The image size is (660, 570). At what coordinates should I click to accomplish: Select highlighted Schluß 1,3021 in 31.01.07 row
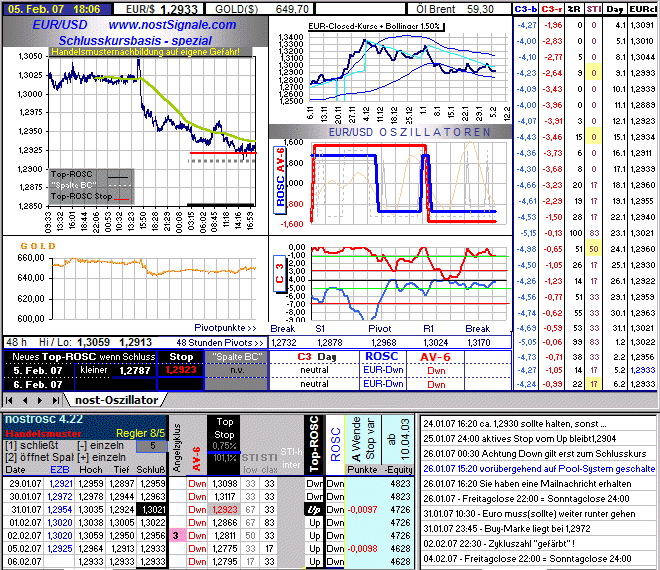(x=152, y=510)
